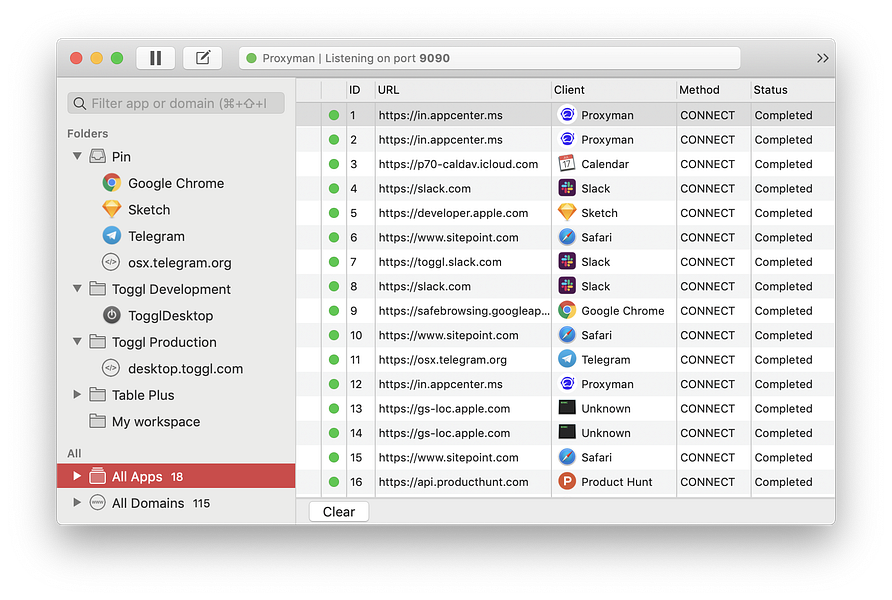
Task: Expand the All Domains section
Action: tap(77, 503)
